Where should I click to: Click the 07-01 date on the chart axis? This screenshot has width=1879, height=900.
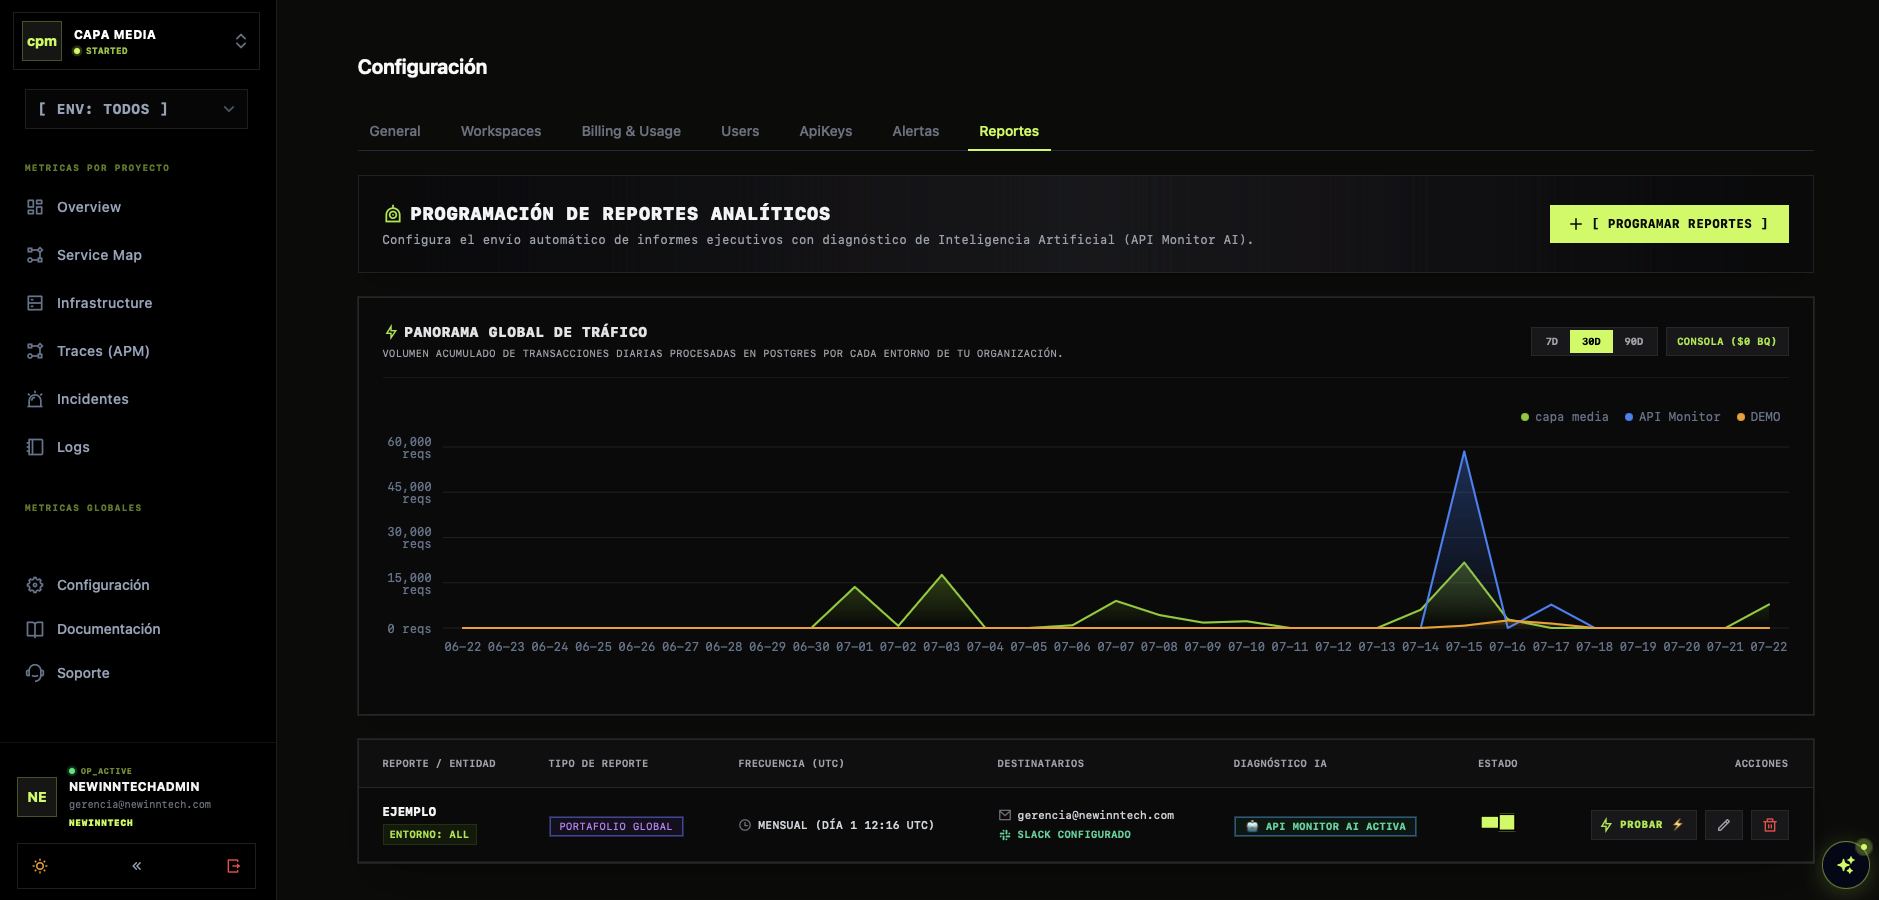coord(855,647)
